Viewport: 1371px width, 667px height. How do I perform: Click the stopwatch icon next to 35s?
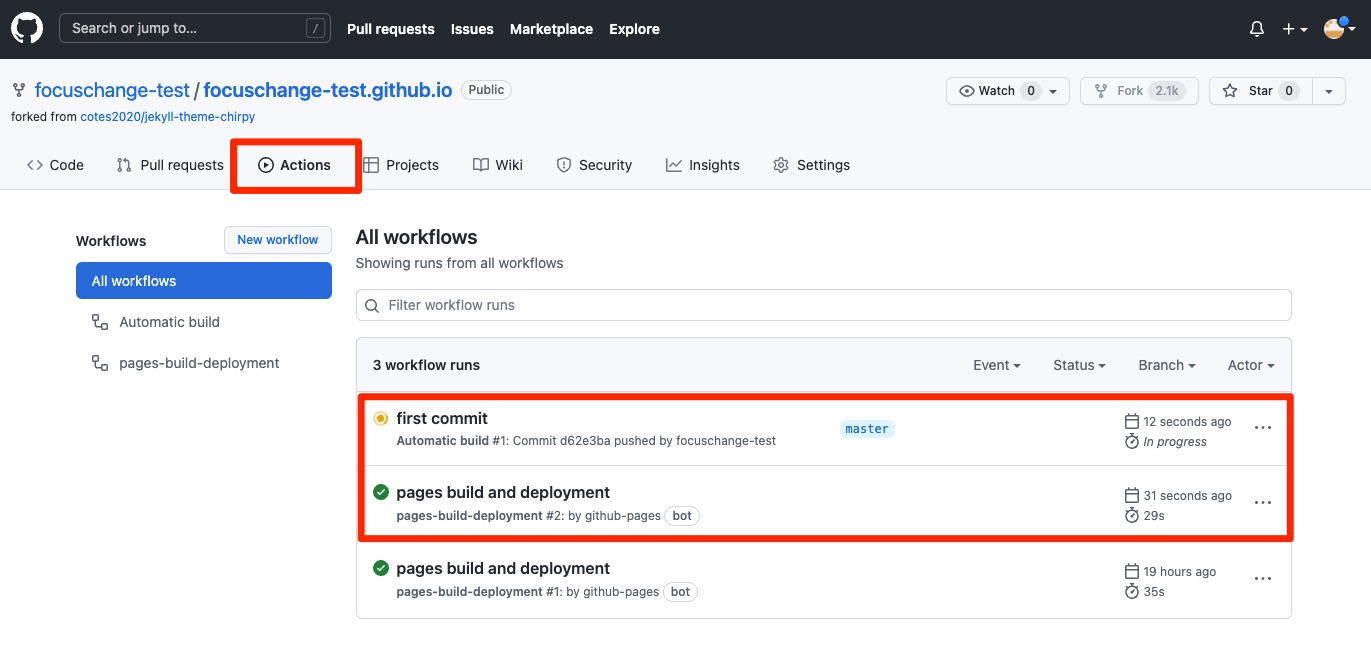coord(1132,591)
